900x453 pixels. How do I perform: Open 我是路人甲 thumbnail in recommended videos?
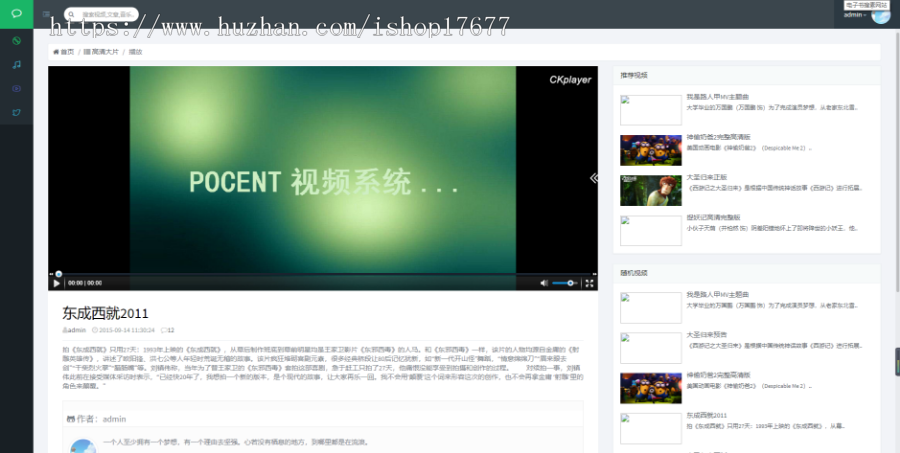pos(651,110)
